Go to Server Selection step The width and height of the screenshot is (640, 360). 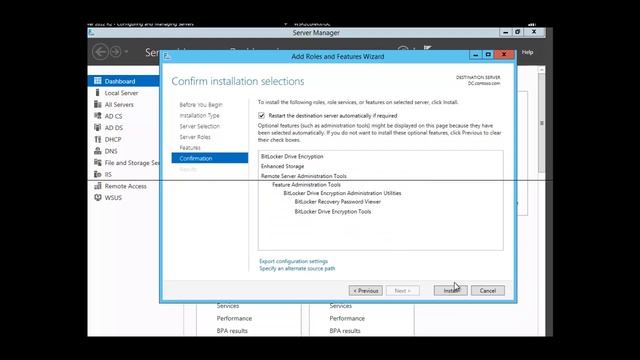(x=200, y=126)
